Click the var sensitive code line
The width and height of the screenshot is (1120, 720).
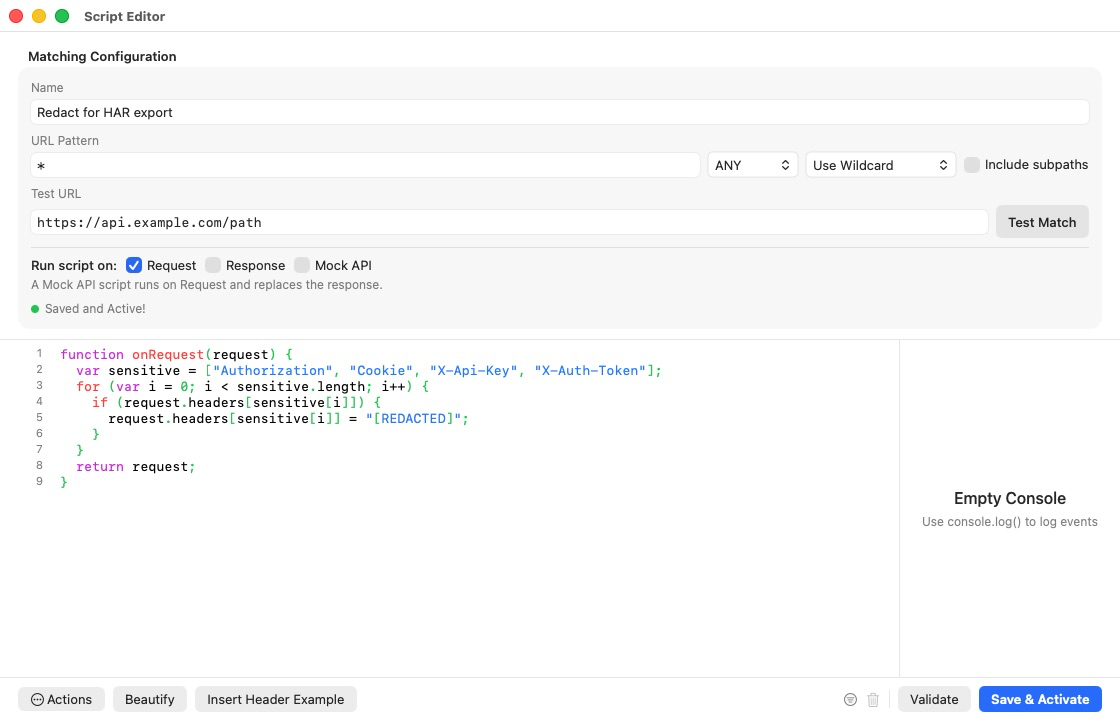point(369,371)
